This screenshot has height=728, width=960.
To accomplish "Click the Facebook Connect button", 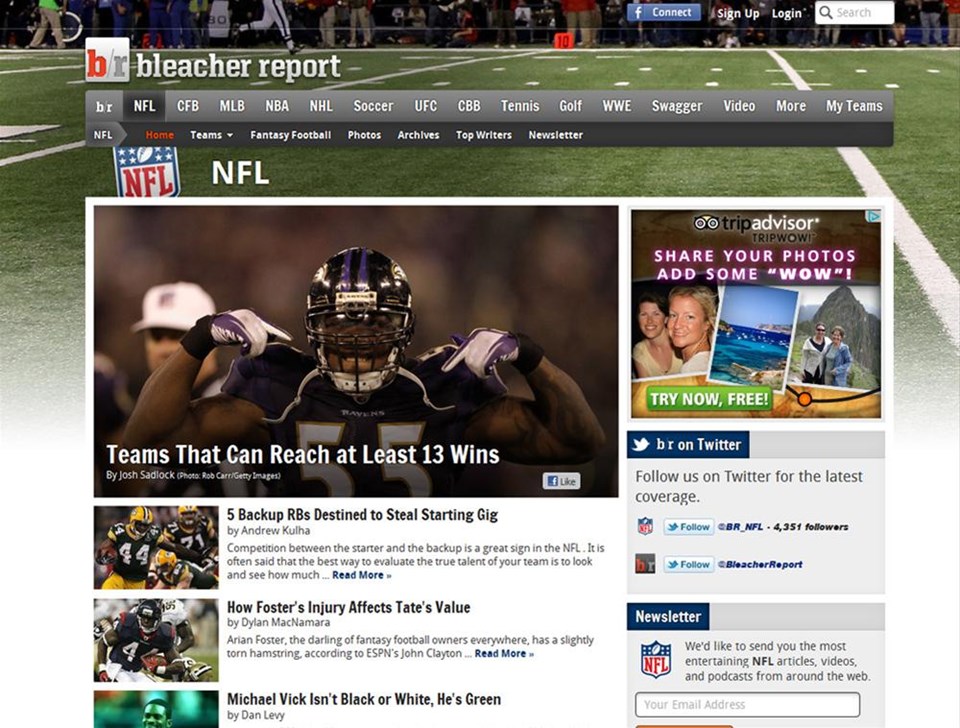I will pos(664,12).
